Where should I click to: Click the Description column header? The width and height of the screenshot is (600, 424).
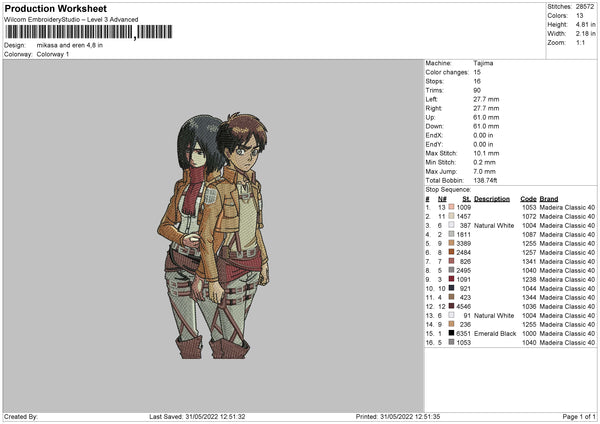[x=492, y=199]
